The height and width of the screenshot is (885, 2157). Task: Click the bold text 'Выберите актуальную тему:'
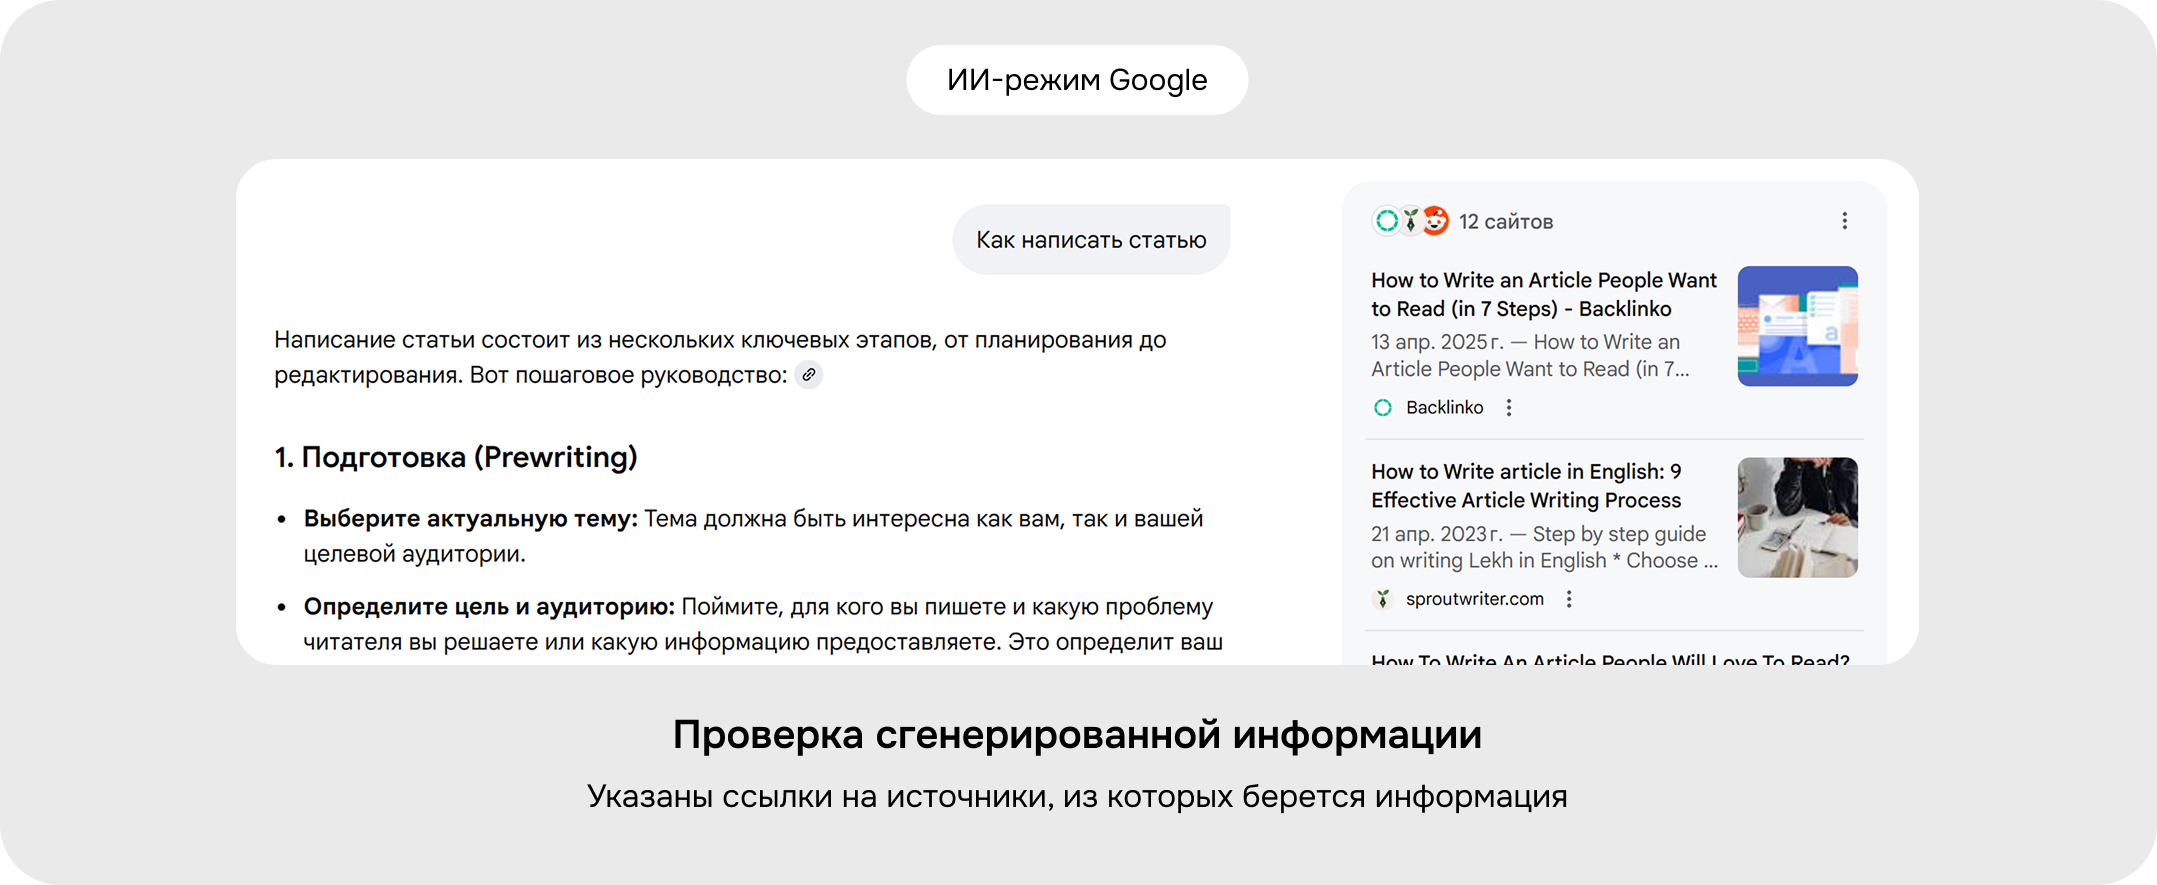(471, 519)
